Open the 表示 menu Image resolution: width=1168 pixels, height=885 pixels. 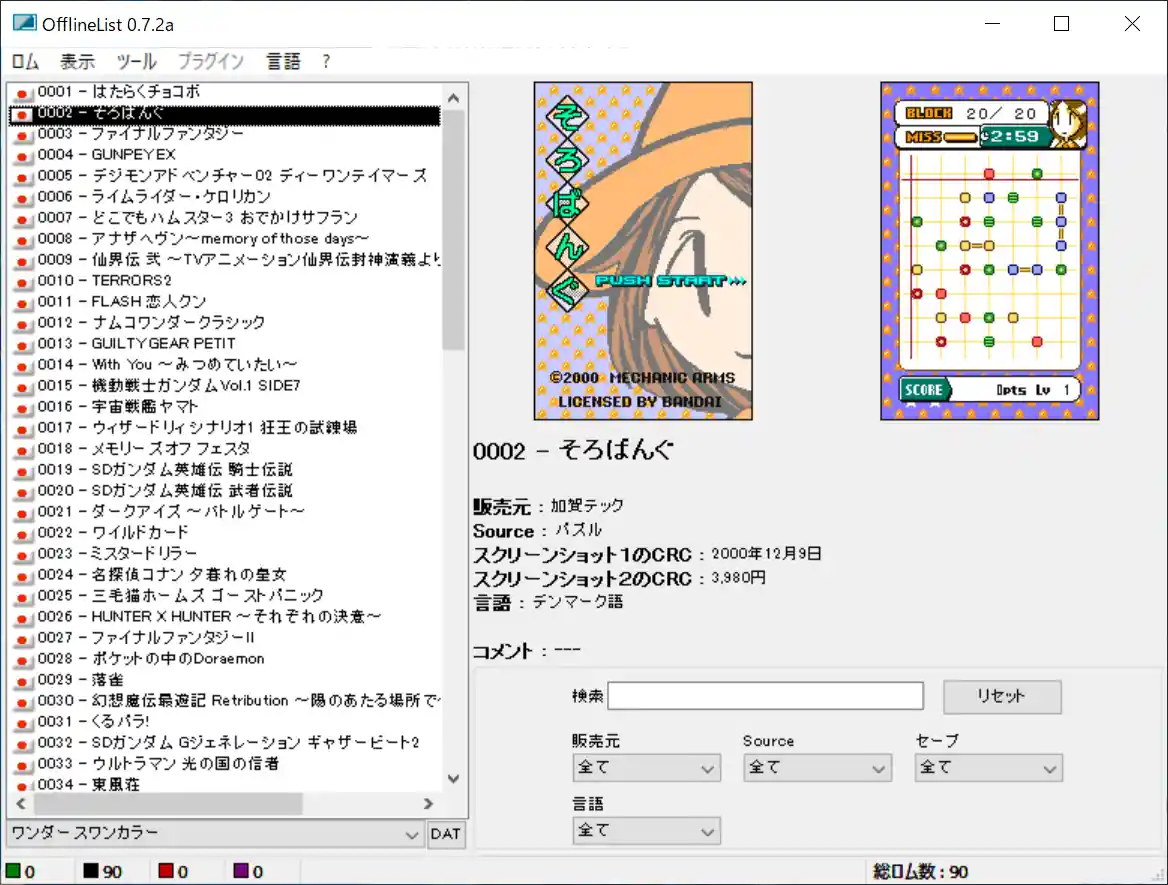coord(77,62)
